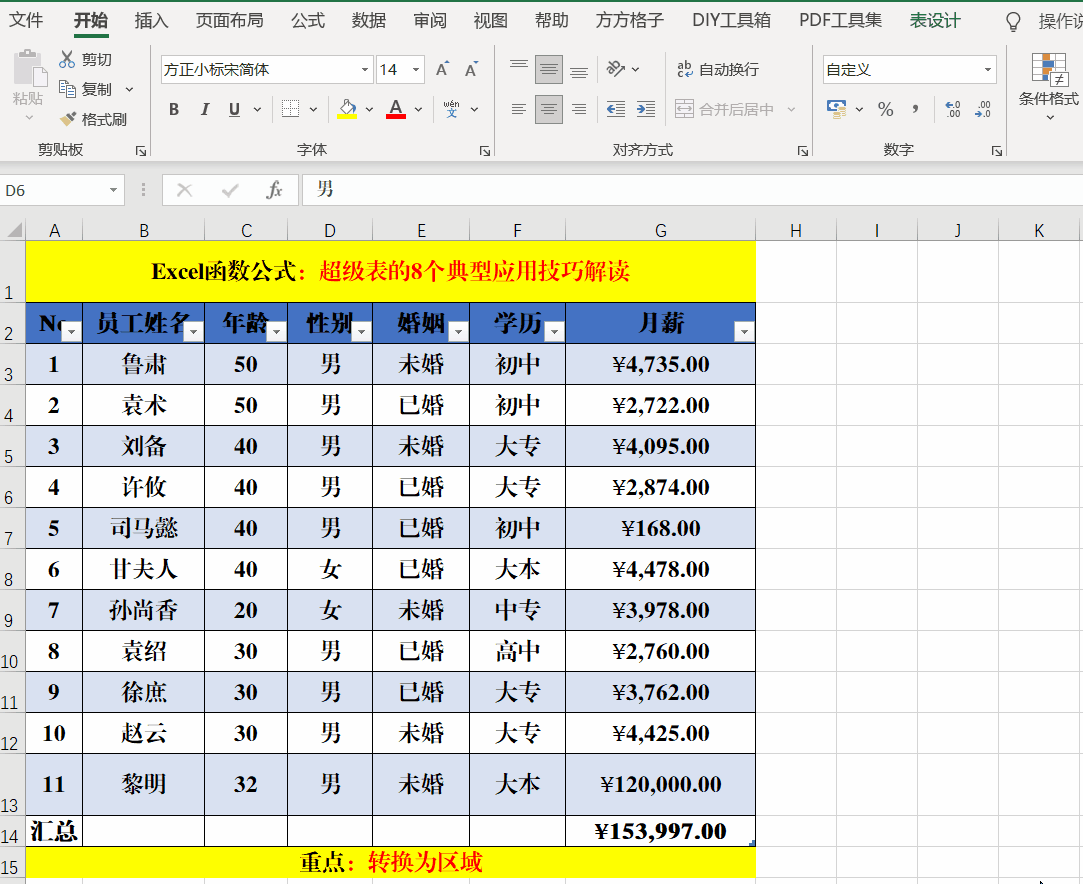Align text left

[519, 109]
